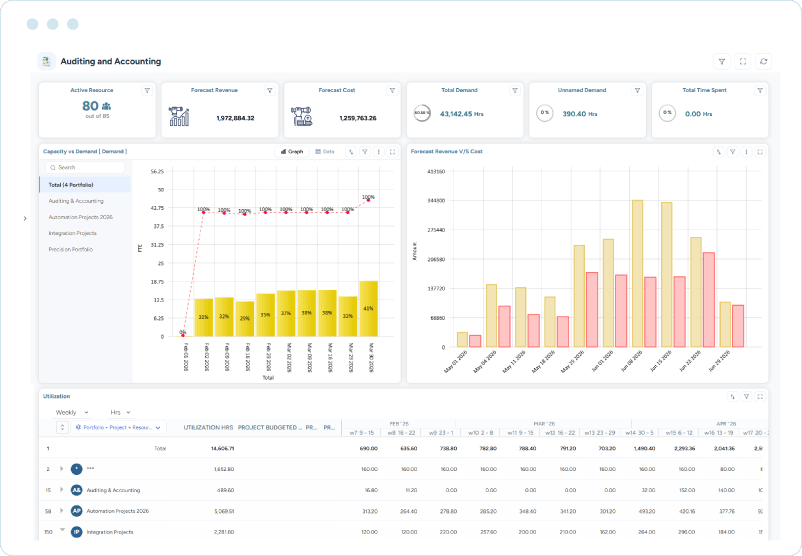Filter the Active Resource card
The height and width of the screenshot is (556, 802).
[x=147, y=91]
